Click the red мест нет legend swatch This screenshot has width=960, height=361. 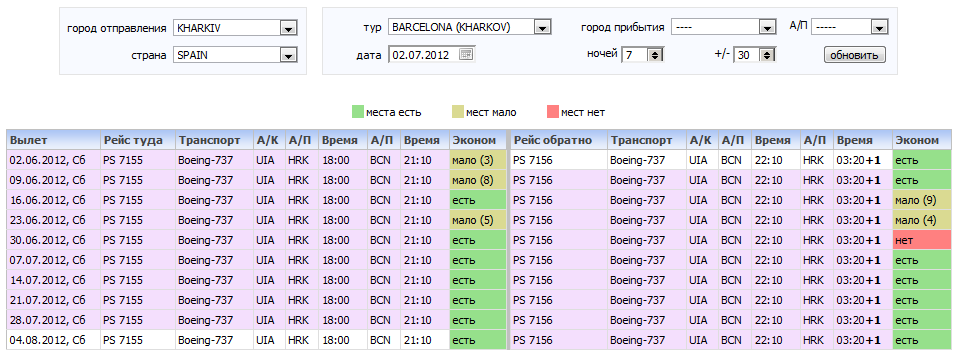pos(552,112)
